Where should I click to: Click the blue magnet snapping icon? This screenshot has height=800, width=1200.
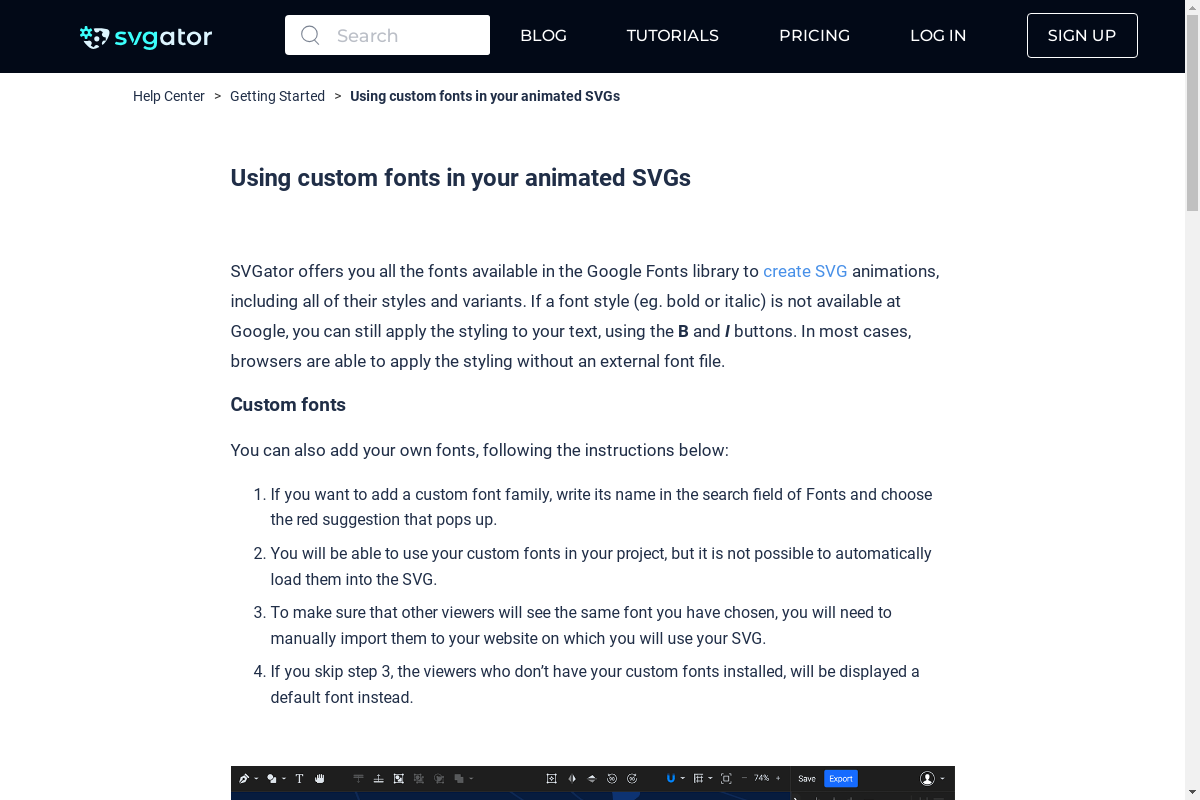pos(671,778)
